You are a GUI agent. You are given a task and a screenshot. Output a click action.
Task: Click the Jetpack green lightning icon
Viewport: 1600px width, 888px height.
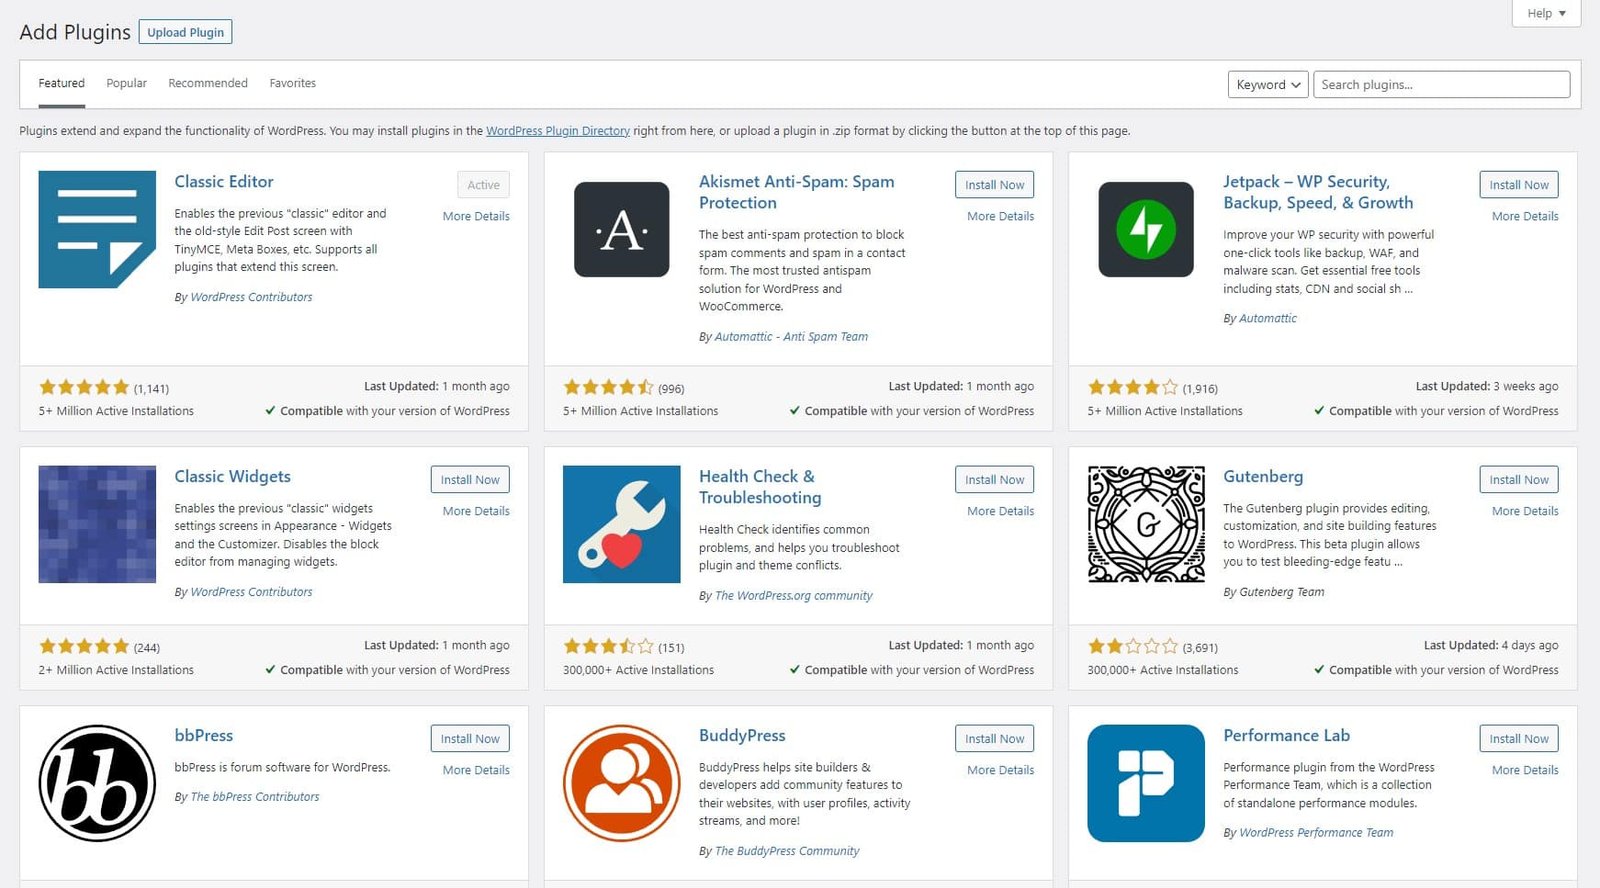point(1146,229)
